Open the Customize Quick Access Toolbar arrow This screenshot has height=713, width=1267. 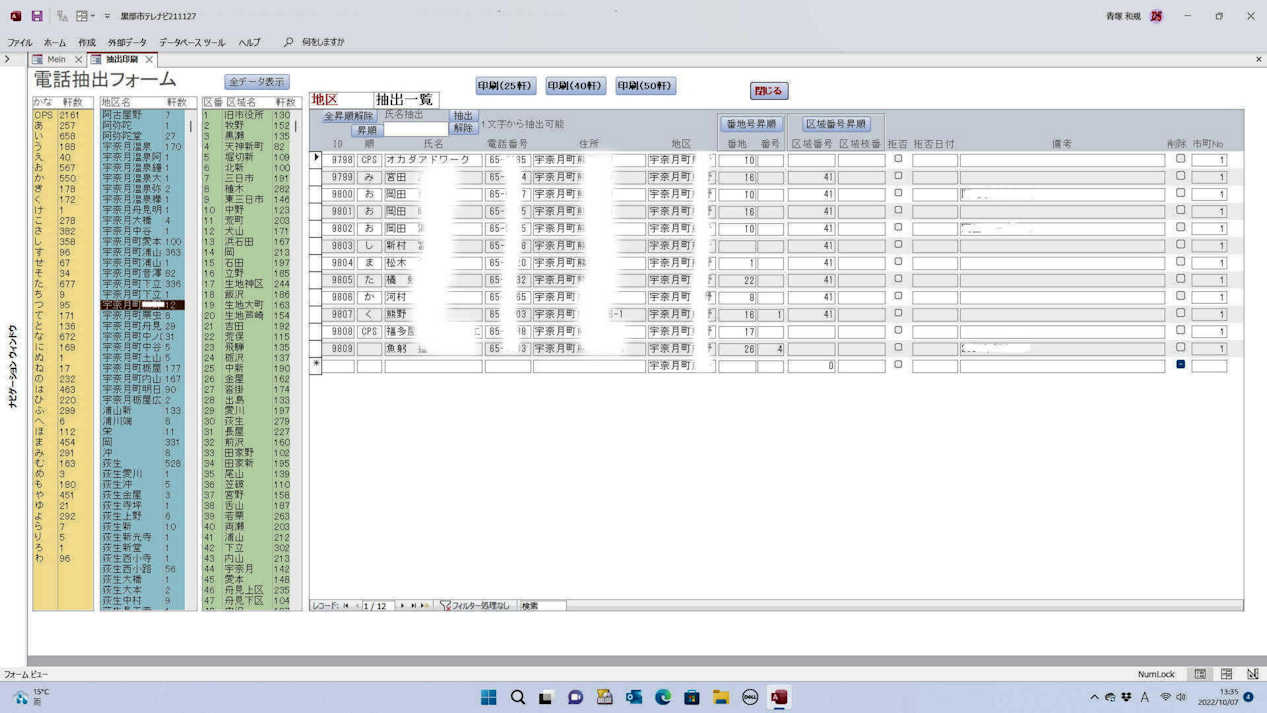click(x=107, y=17)
